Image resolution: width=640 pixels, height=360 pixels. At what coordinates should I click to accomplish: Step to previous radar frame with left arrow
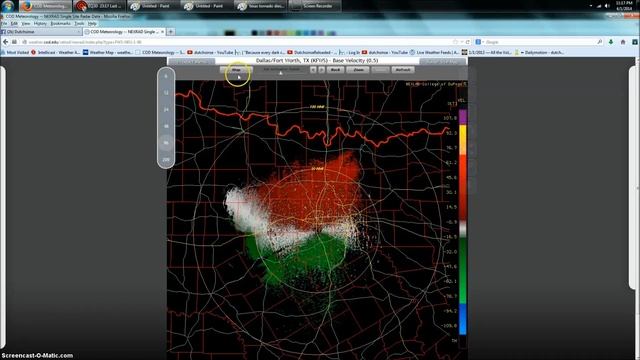(313, 70)
